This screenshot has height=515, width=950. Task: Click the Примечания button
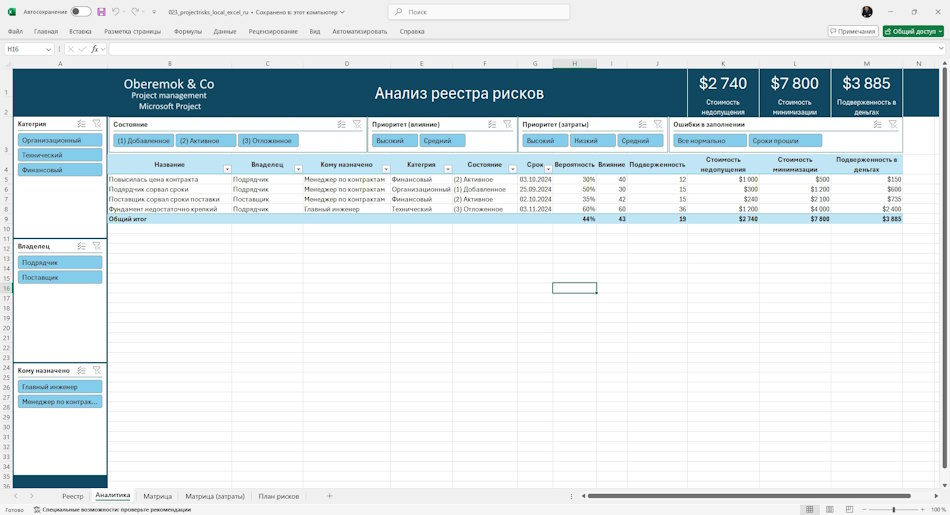click(x=853, y=32)
